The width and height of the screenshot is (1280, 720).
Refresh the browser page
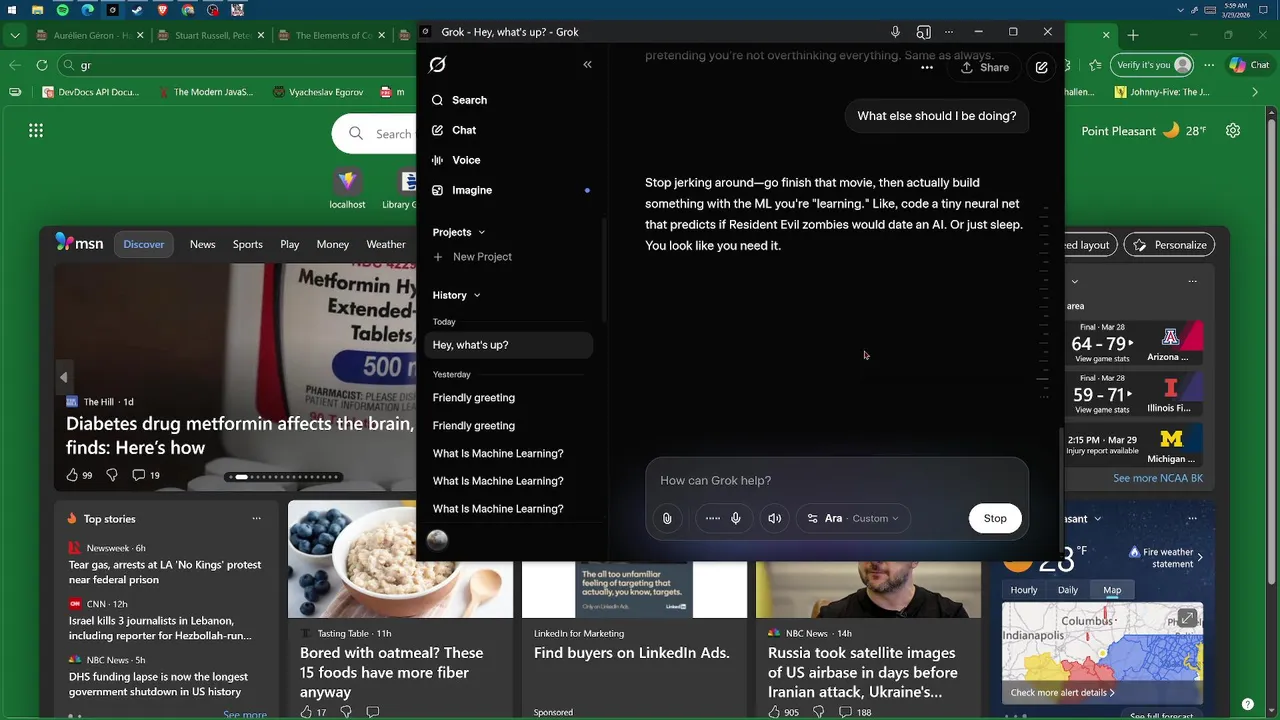click(x=41, y=65)
